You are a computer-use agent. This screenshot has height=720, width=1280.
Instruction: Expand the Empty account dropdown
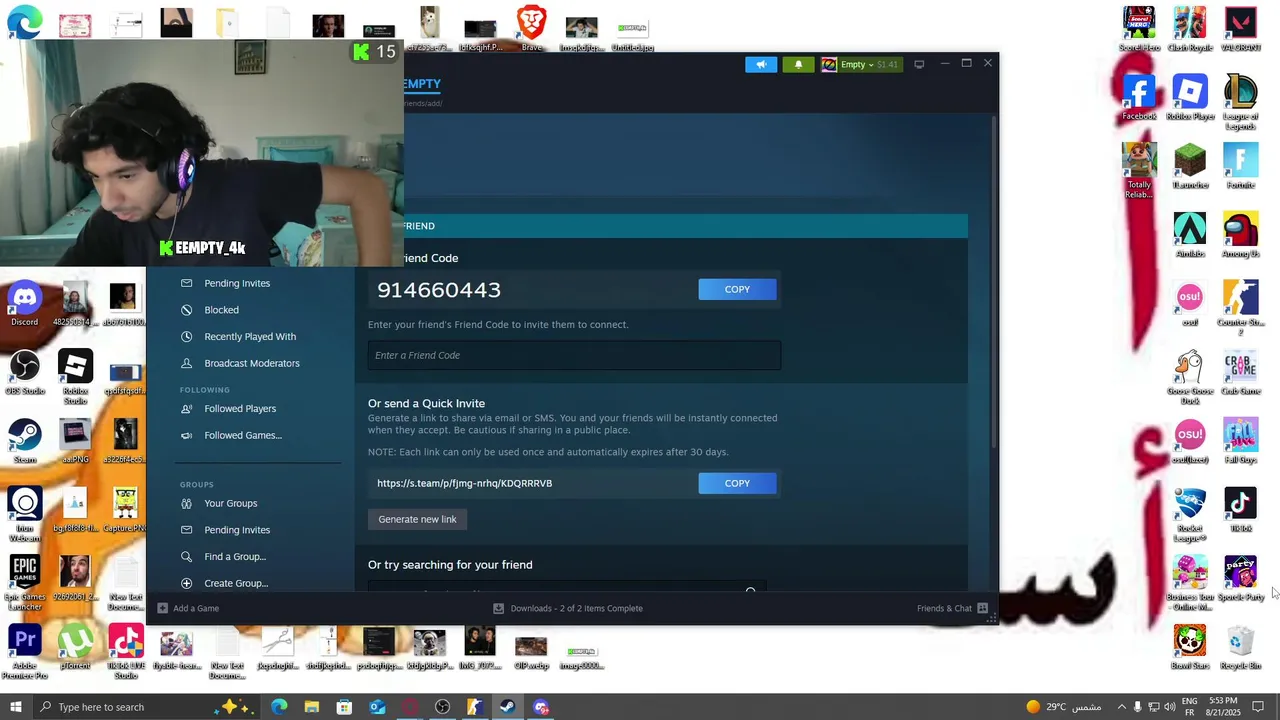pyautogui.click(x=860, y=64)
